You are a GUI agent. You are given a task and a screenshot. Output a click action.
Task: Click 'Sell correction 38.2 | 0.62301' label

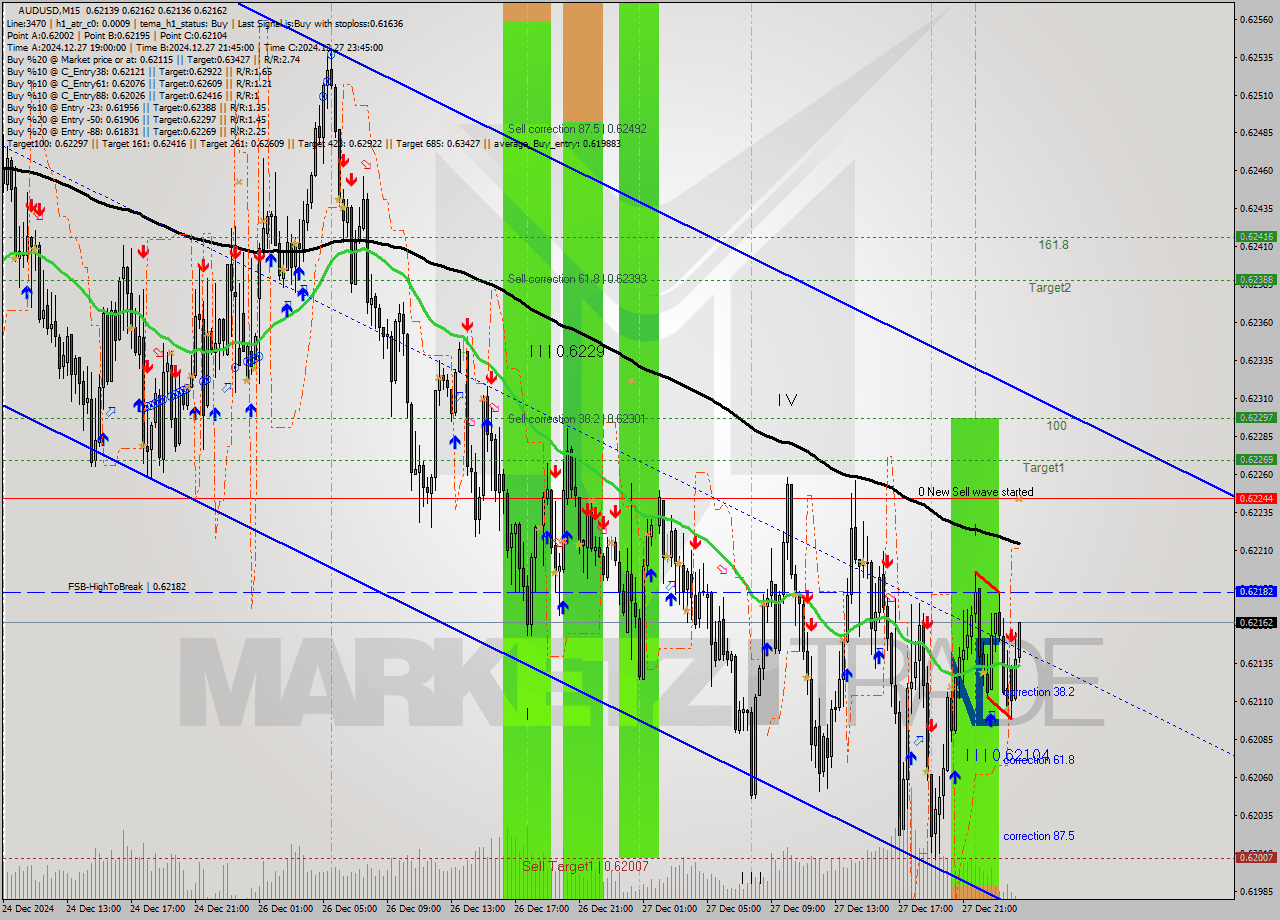577,418
